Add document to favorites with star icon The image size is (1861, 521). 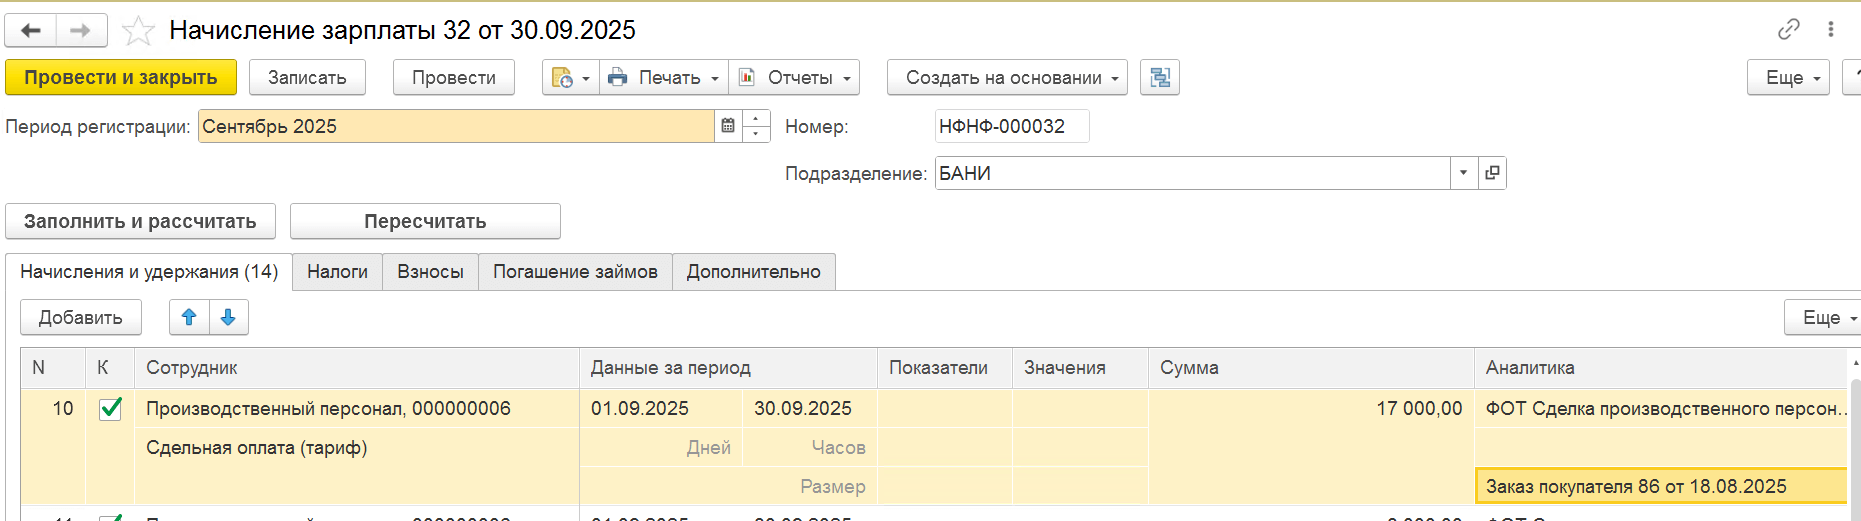[138, 31]
